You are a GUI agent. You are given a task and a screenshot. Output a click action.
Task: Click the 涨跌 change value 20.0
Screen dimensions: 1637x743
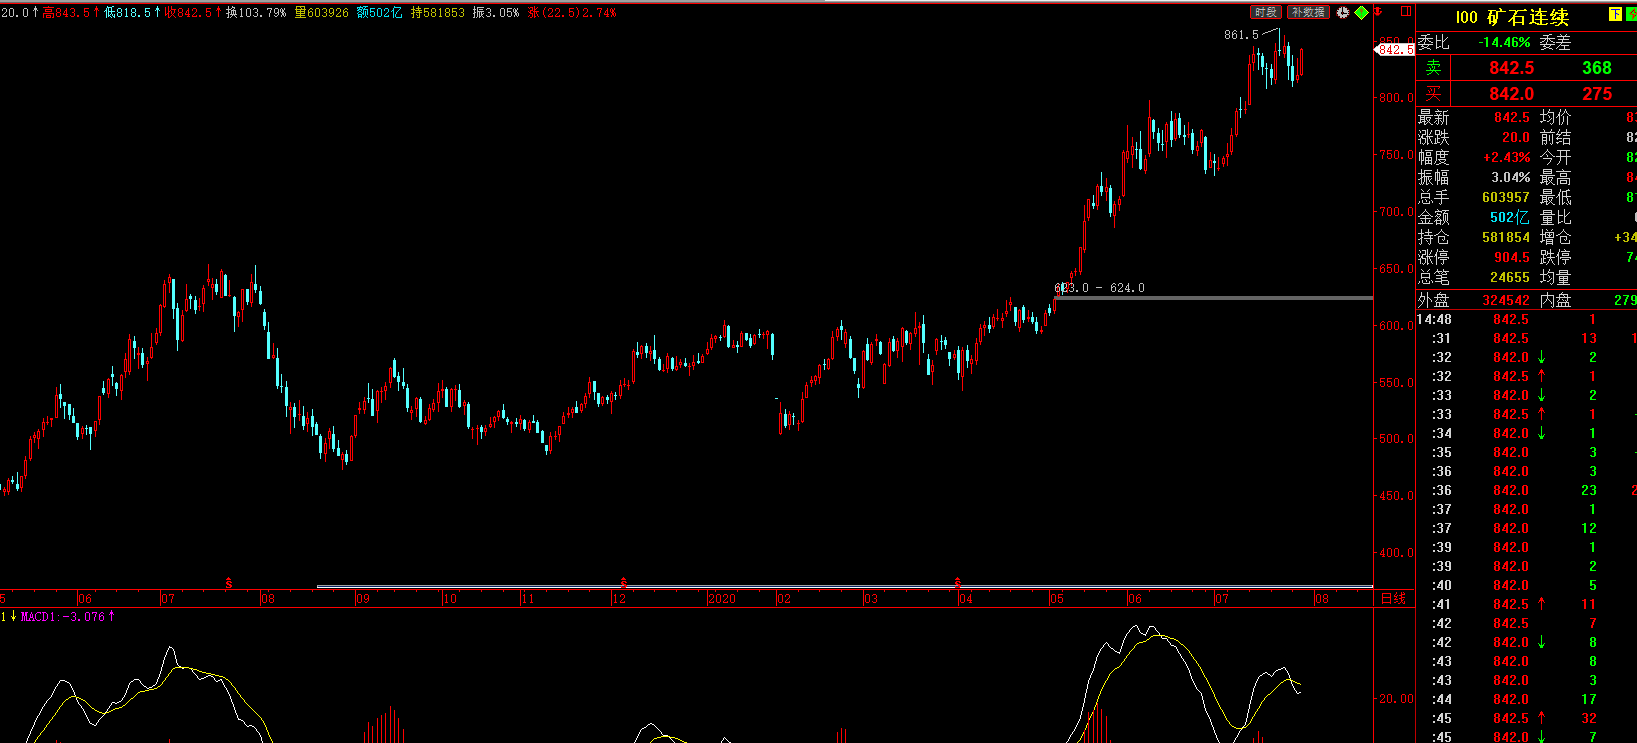(1516, 138)
